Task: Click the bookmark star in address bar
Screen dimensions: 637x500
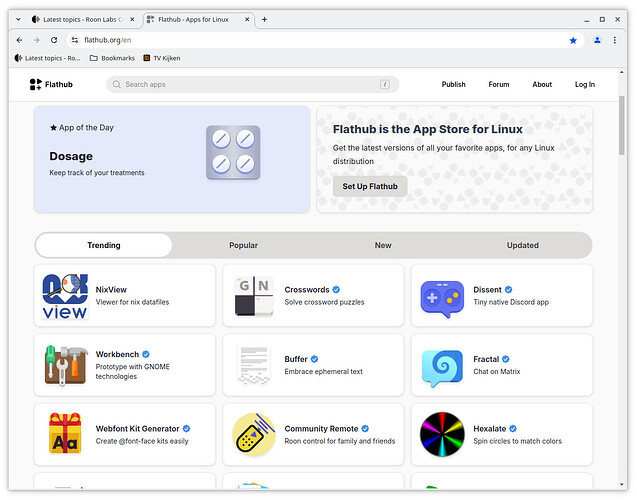Action: (x=573, y=40)
